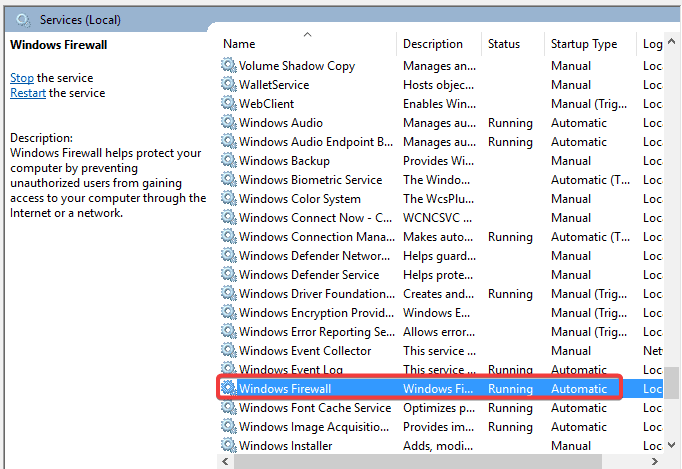
Task: Click the Windows Font Cache Service gear icon
Action: tap(228, 407)
